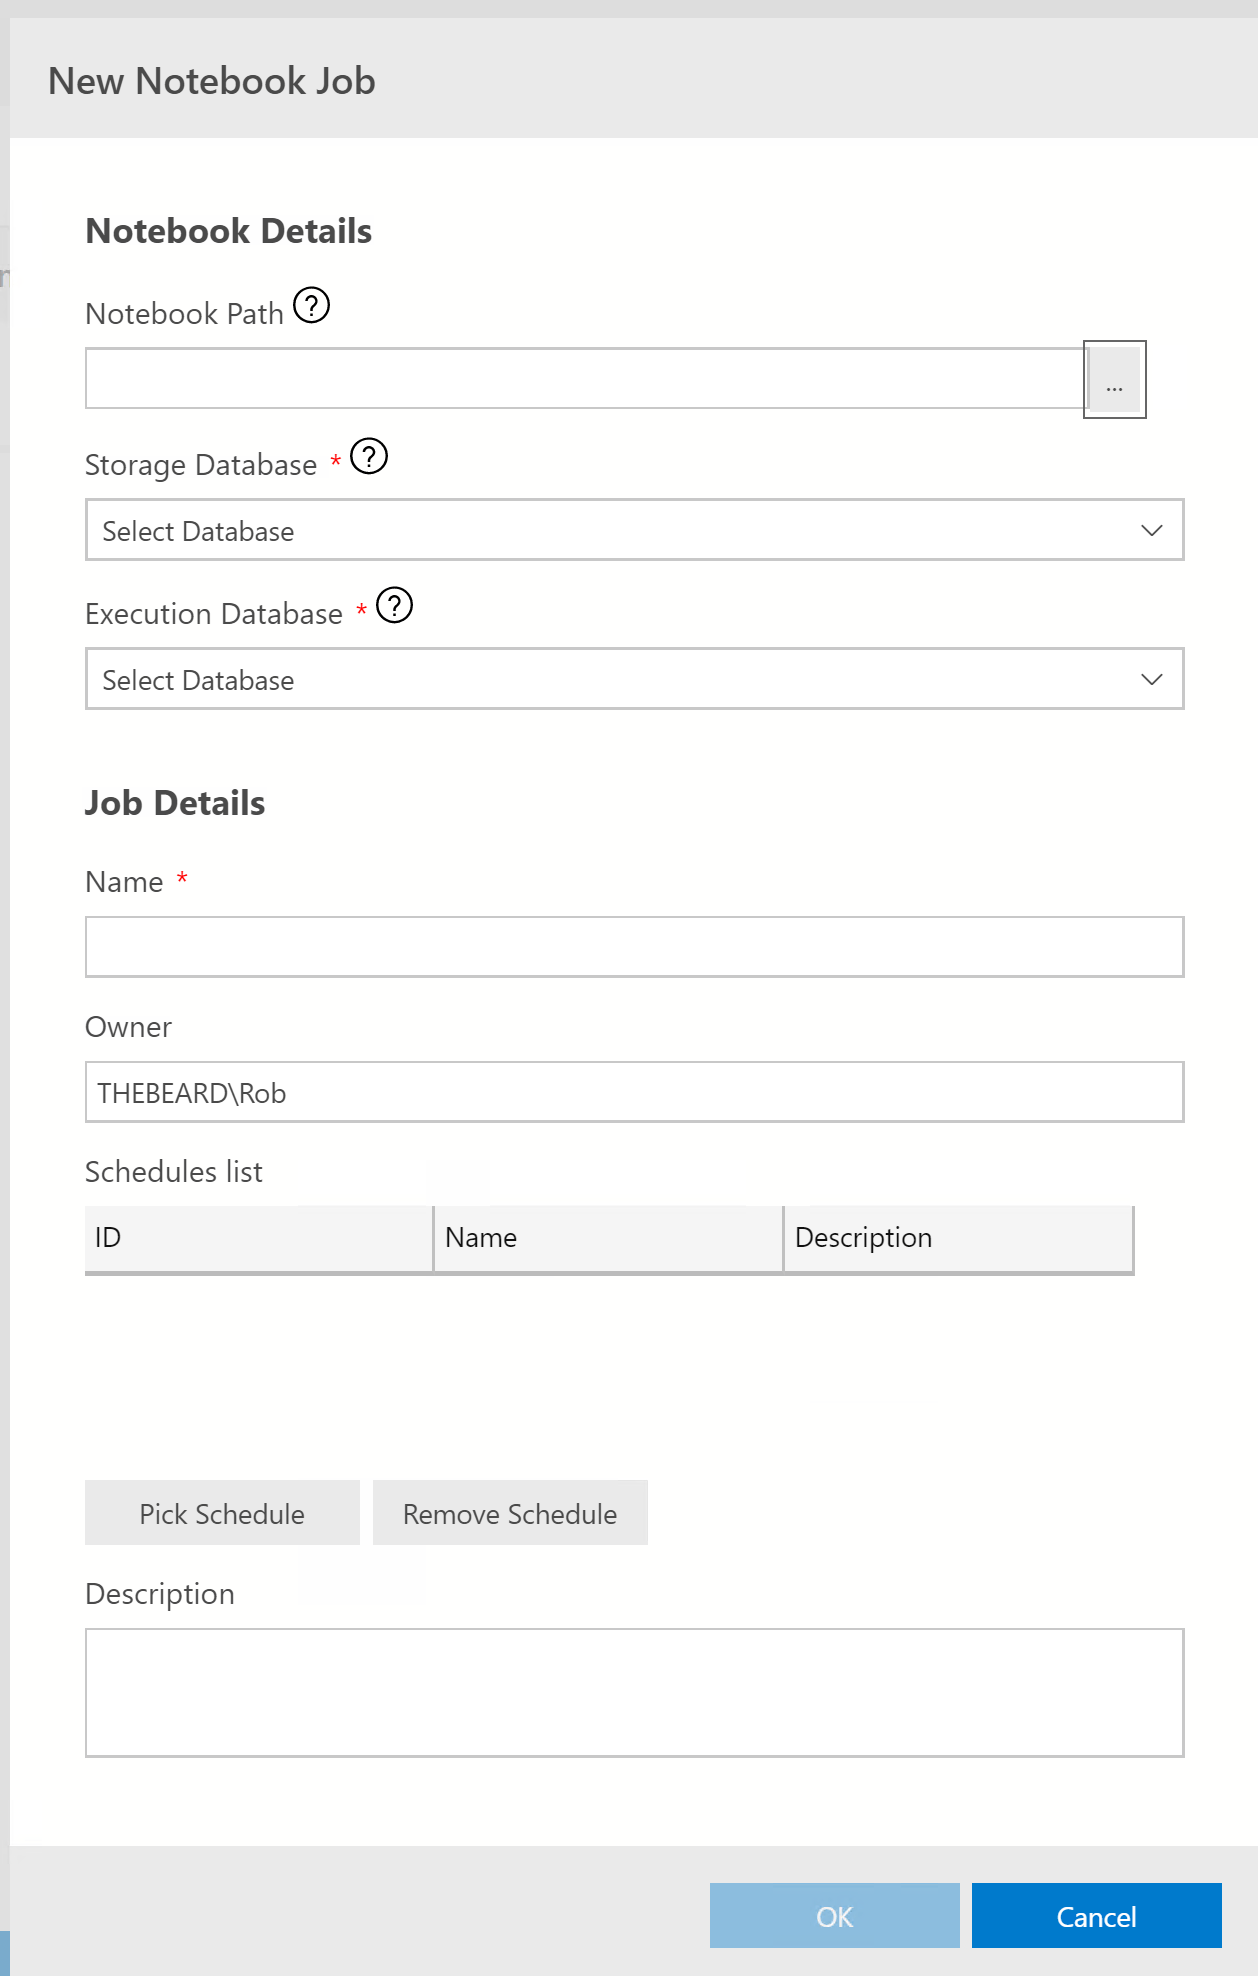Cancel the New Notebook Job dialog
The width and height of the screenshot is (1258, 1976).
1096,1916
